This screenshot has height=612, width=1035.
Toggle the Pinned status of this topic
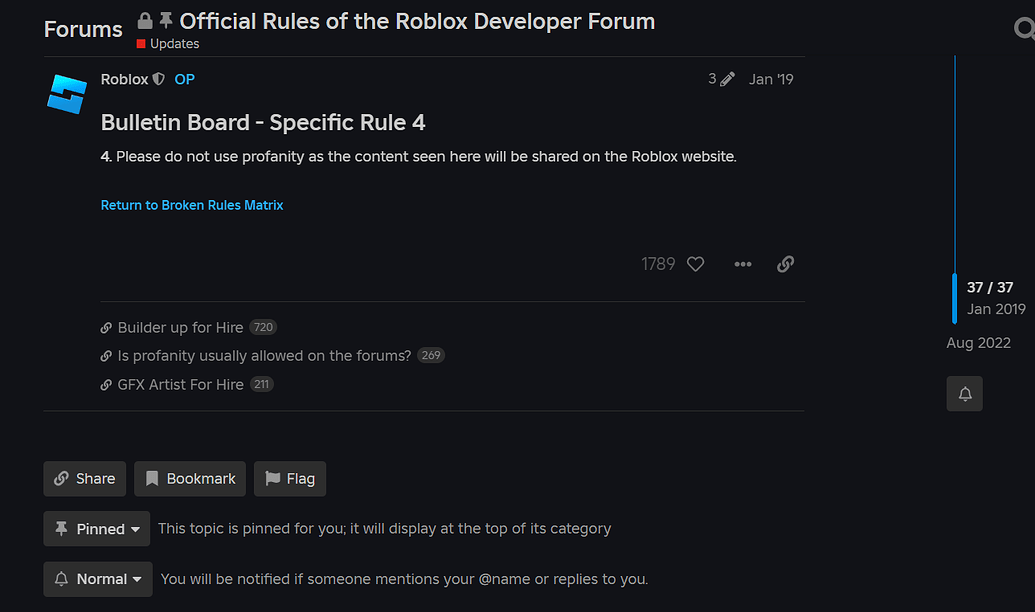click(x=96, y=528)
